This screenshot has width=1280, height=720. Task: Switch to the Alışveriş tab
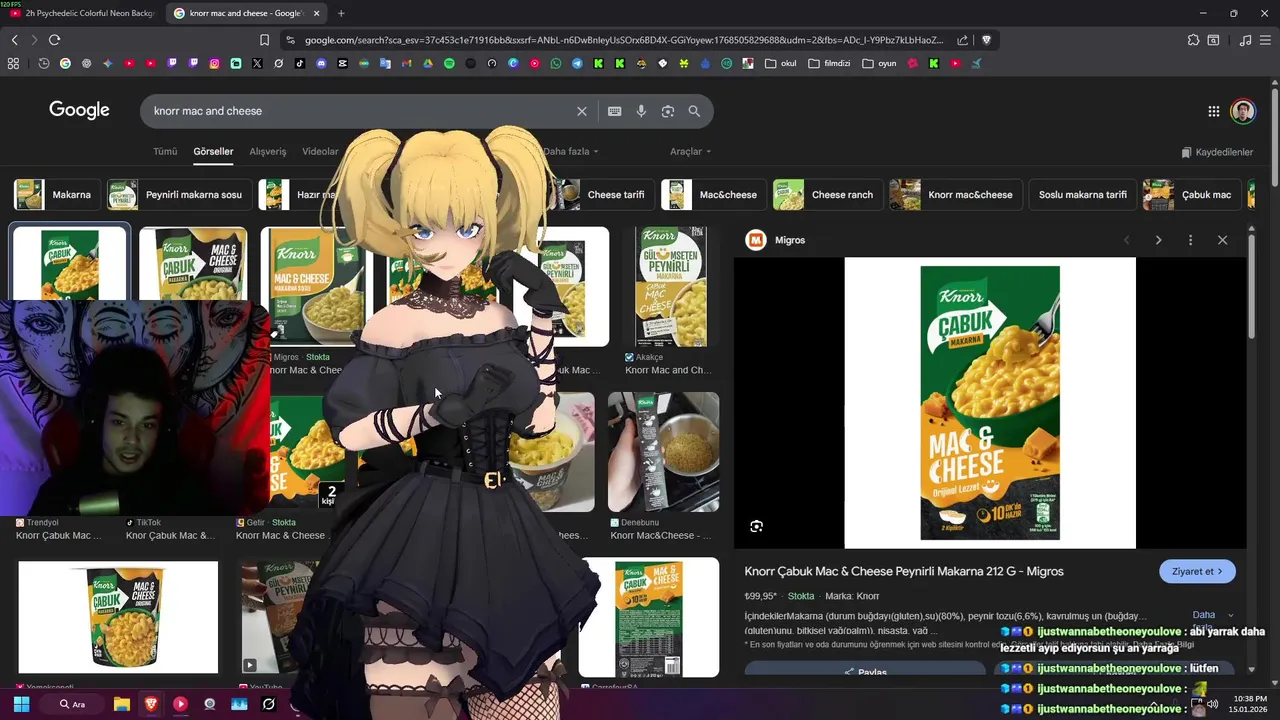[x=268, y=152]
